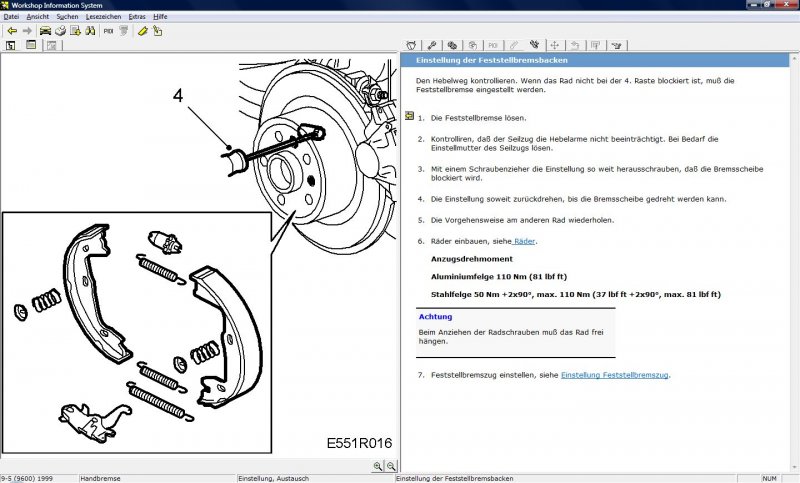The image size is (800, 483).
Task: Click the header 'Einstellung der Feststellbremsbacken'
Action: click(491, 60)
